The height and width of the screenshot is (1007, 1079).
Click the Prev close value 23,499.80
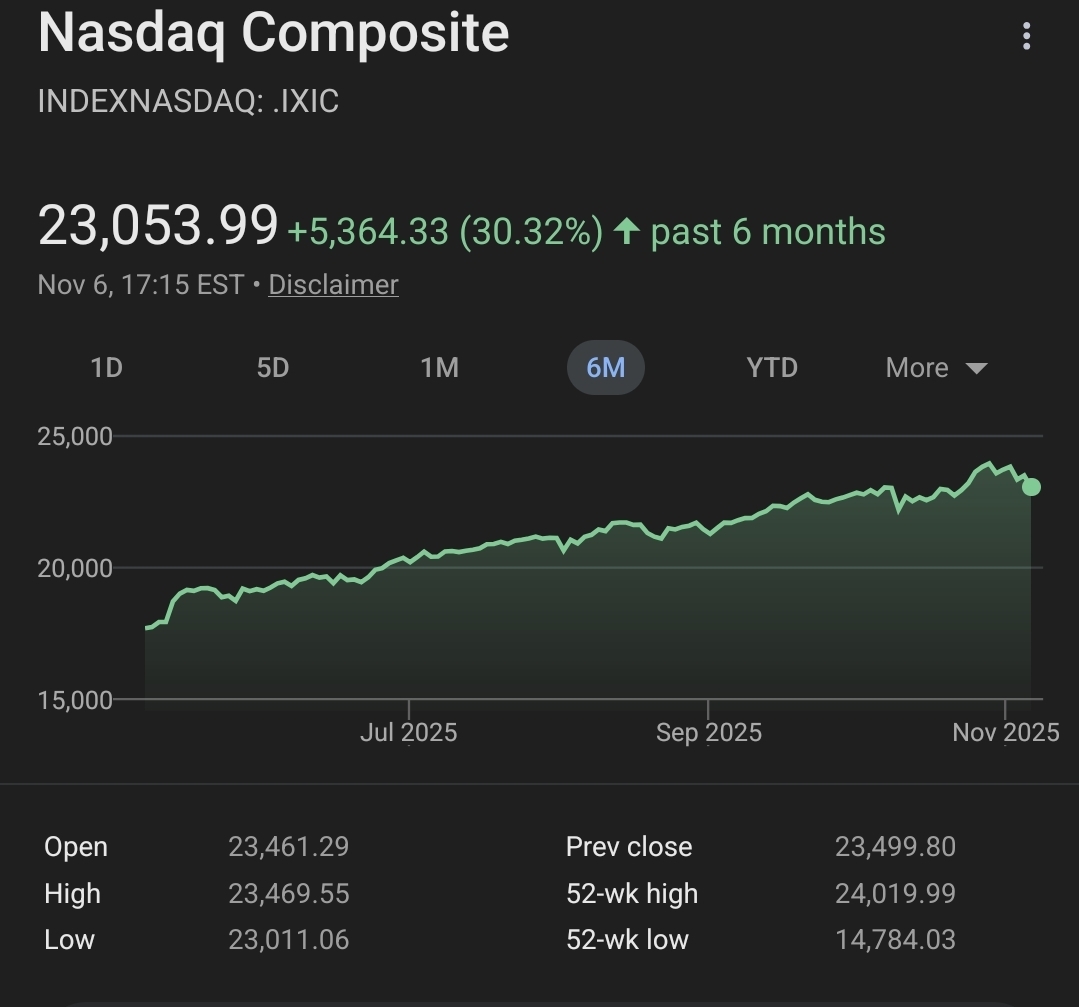(x=895, y=847)
